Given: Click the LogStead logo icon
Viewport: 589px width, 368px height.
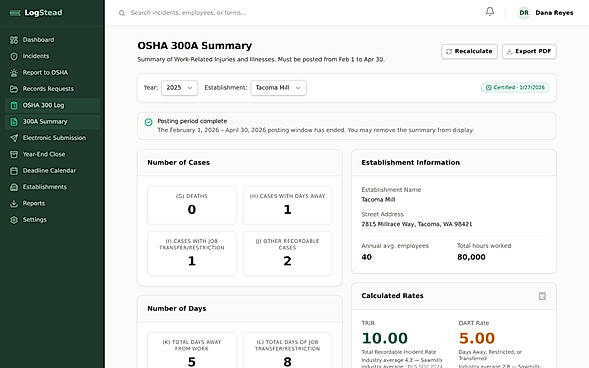Looking at the screenshot, I should (15, 13).
